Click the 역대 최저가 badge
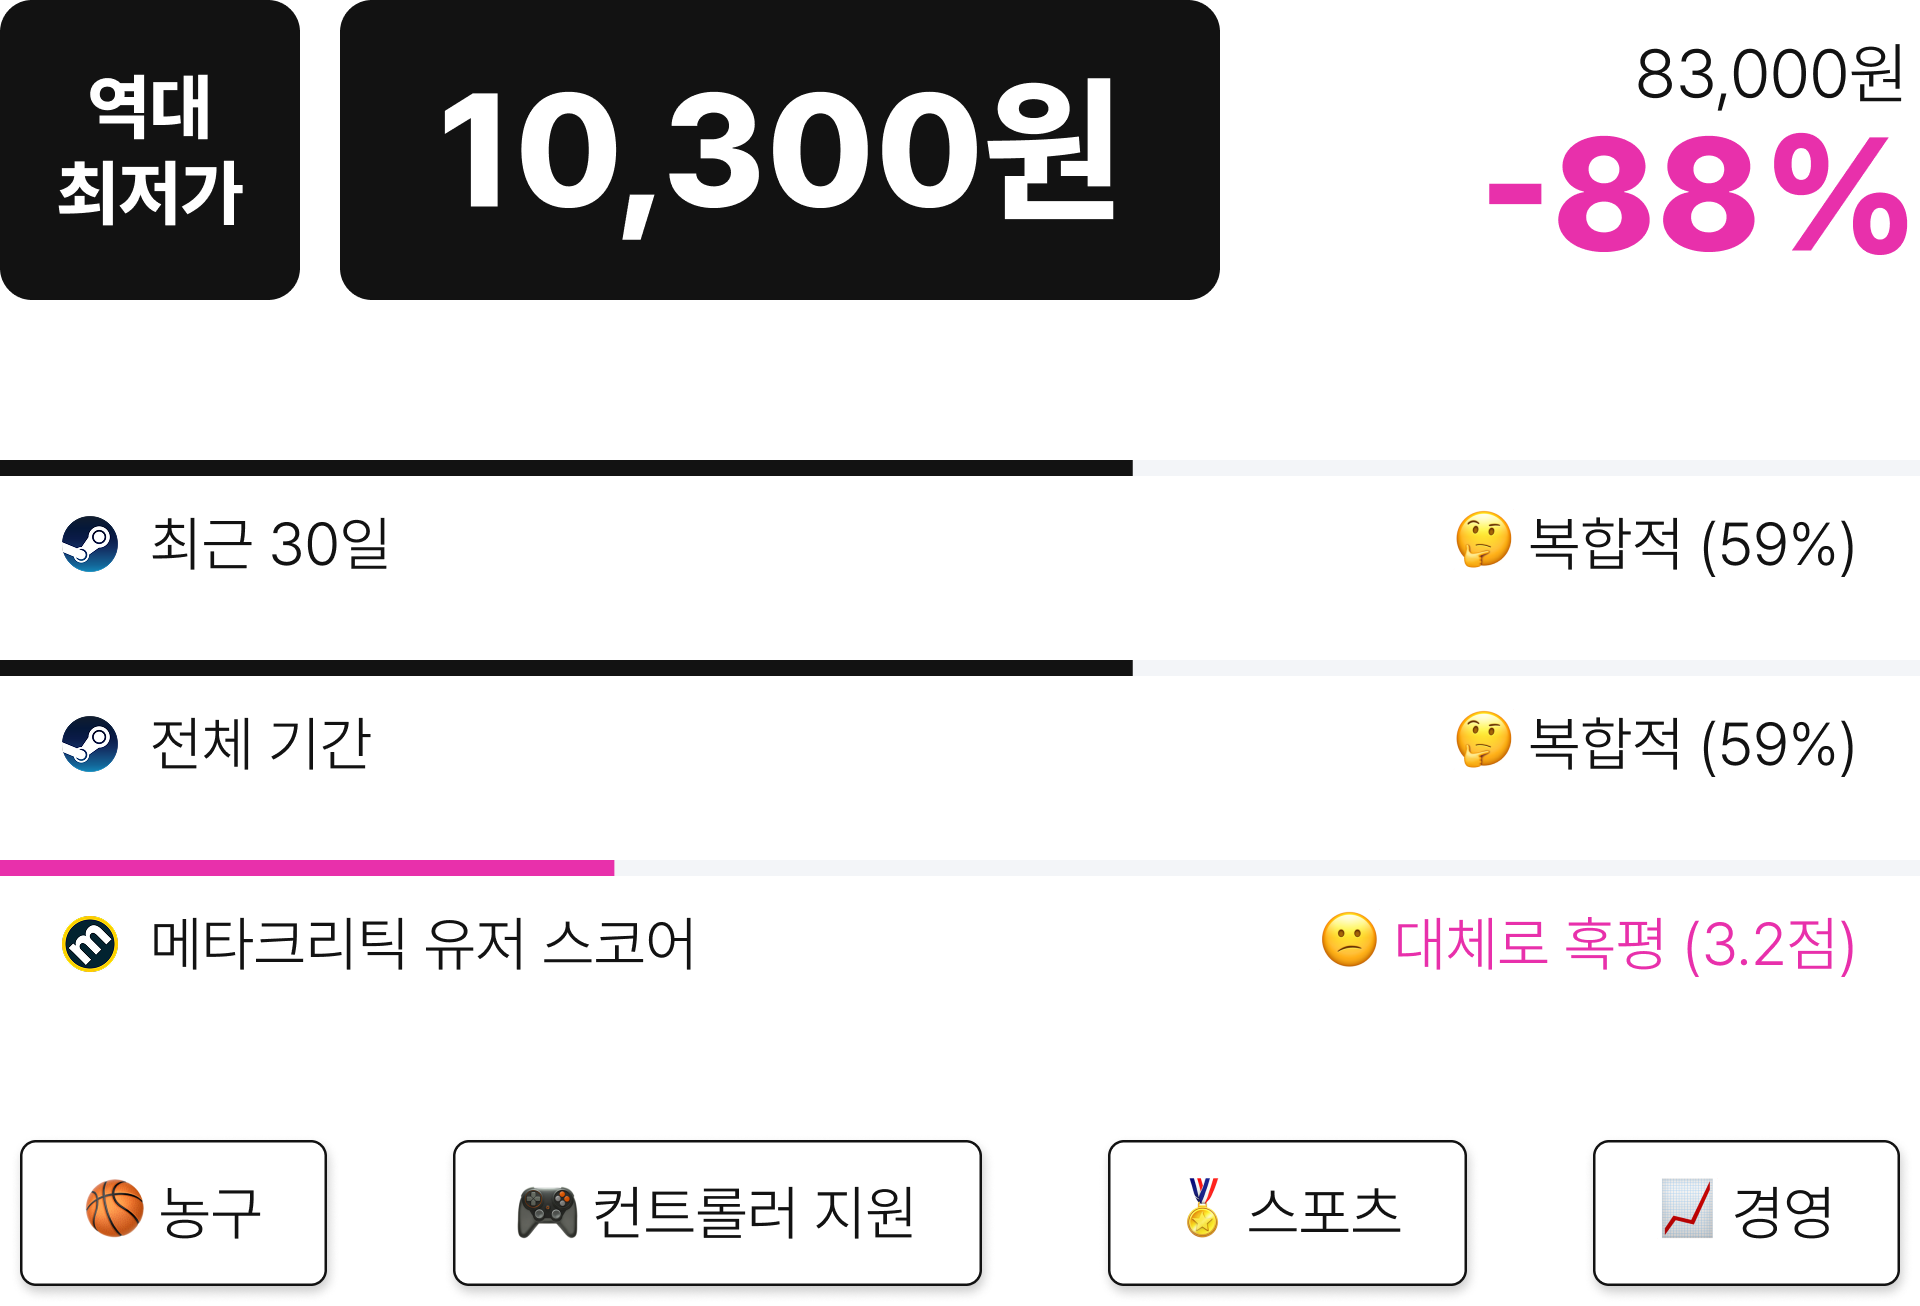Screen dimensions: 1920x1306 150,150
